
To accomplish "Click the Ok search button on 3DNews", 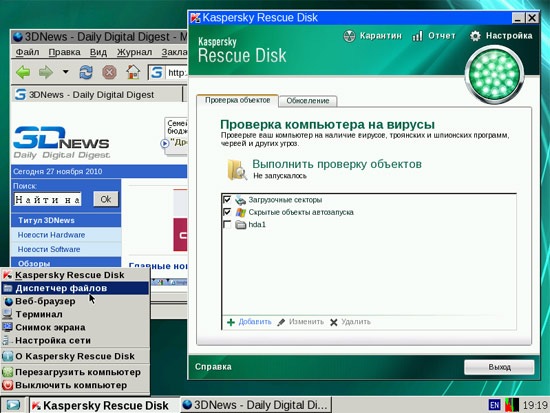I will [x=106, y=199].
